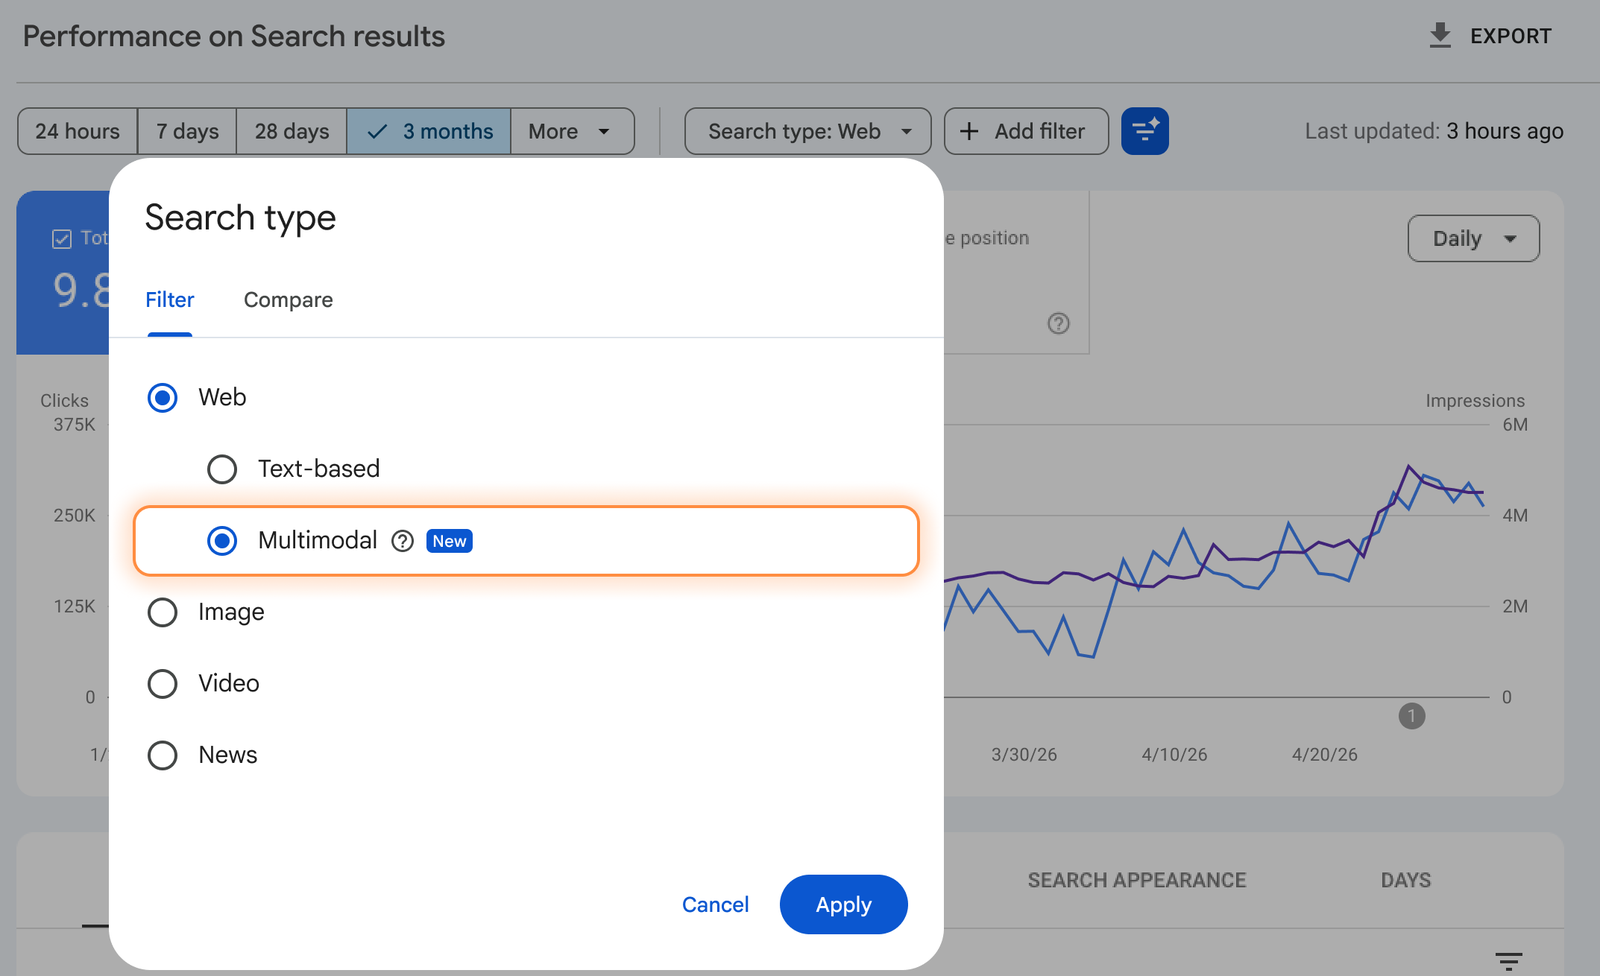Image resolution: width=1600 pixels, height=976 pixels.
Task: Click the Clicks axis label
Action: click(64, 401)
